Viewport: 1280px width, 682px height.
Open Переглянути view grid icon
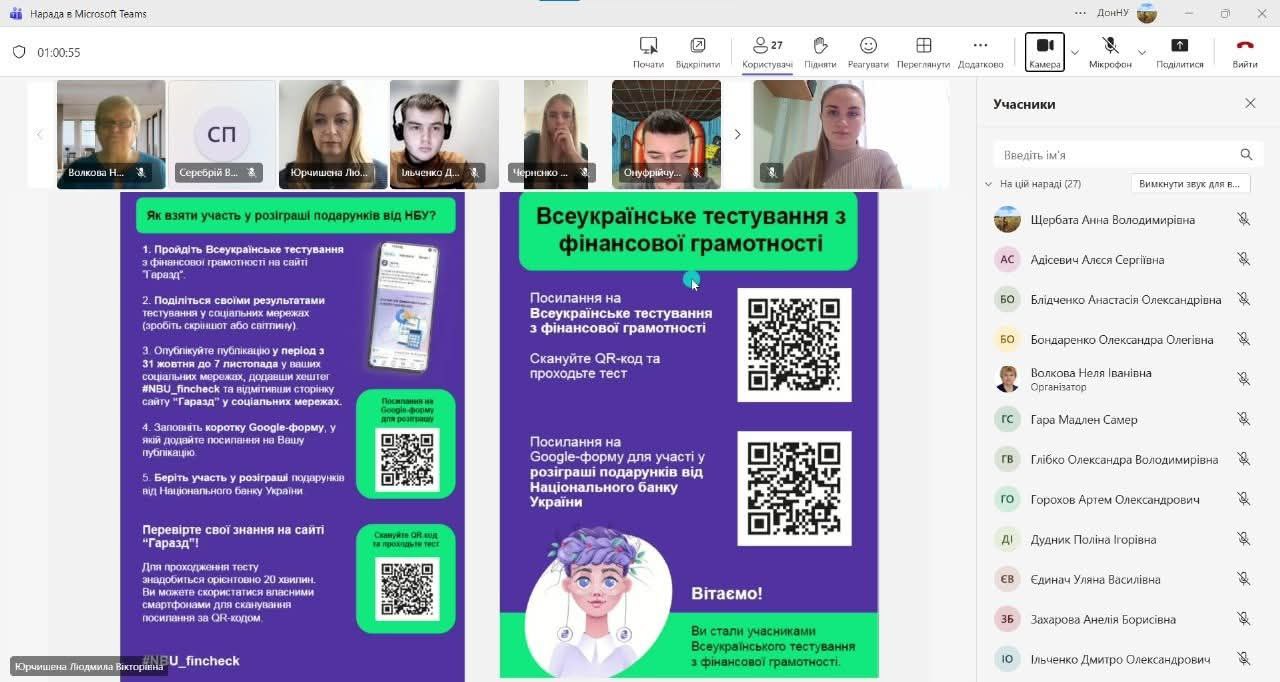click(923, 46)
